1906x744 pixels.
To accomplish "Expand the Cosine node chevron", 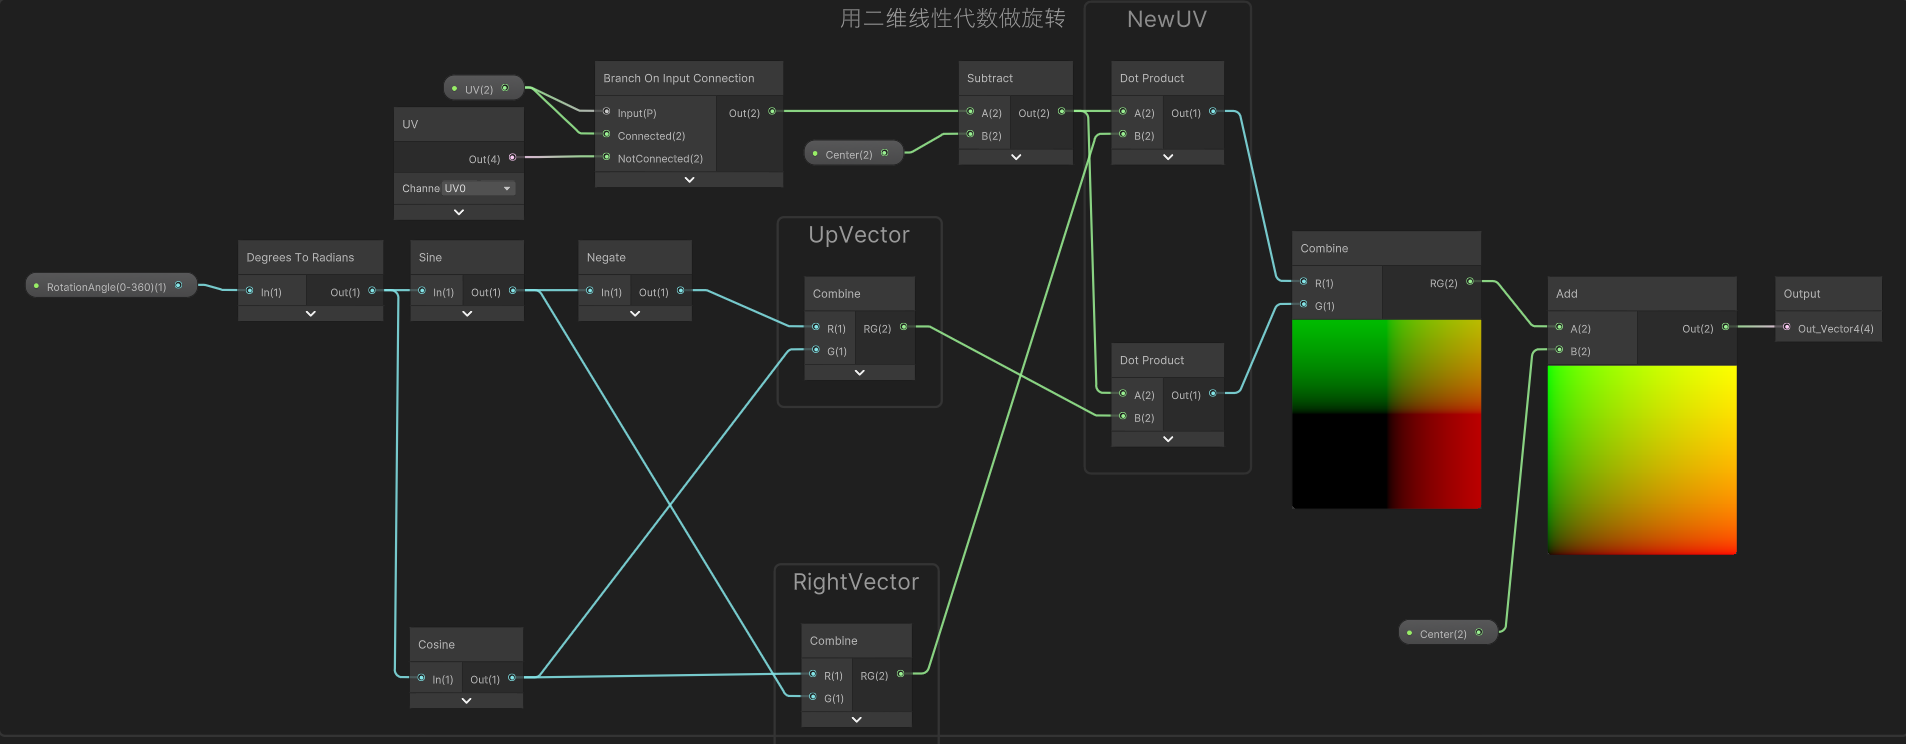I will click(466, 701).
